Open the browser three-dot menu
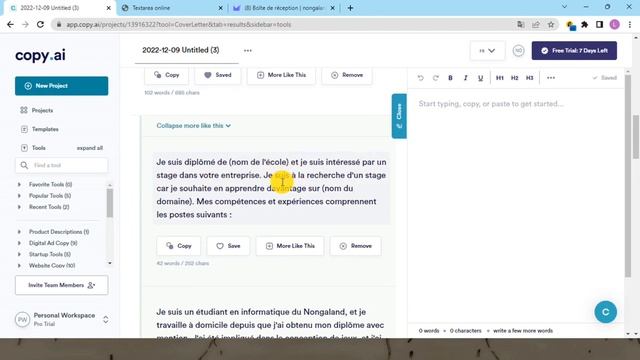The width and height of the screenshot is (640, 360). point(630,24)
